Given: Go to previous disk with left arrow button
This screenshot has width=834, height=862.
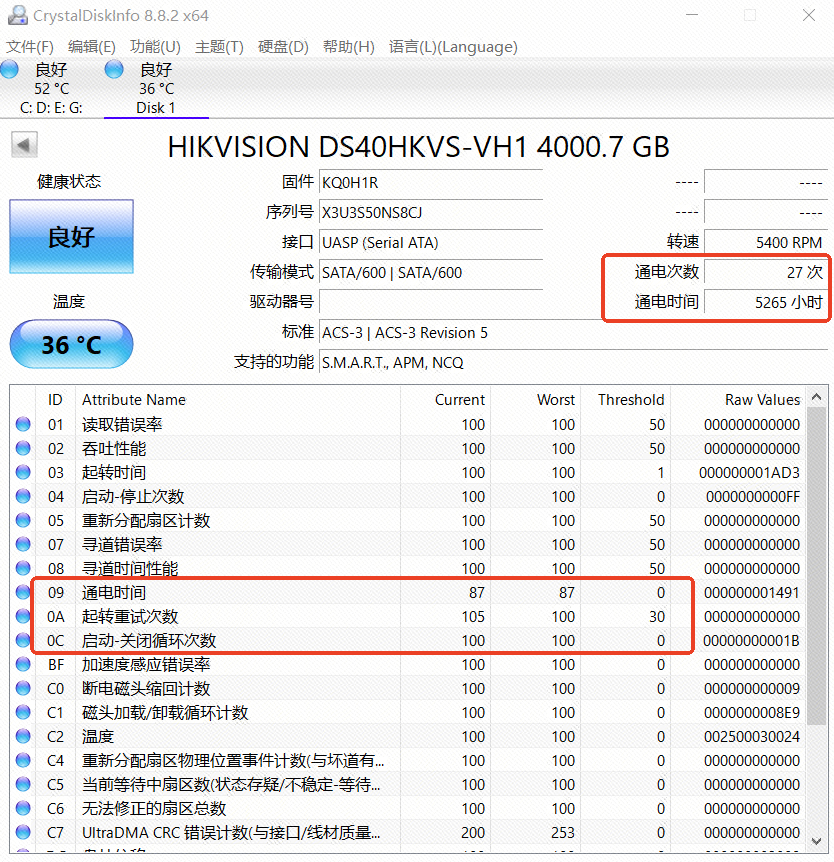Looking at the screenshot, I should click(24, 145).
